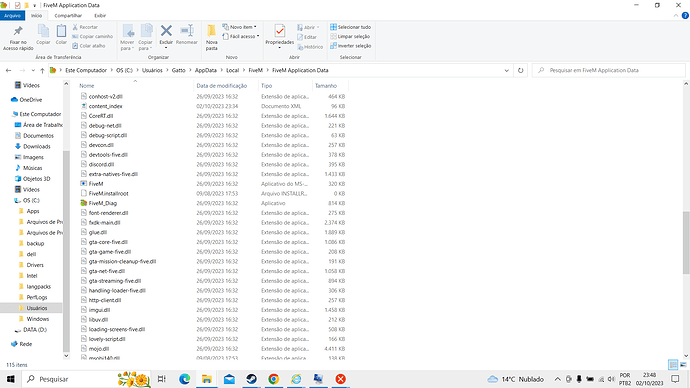Click the Colar paste icon

tap(61, 34)
